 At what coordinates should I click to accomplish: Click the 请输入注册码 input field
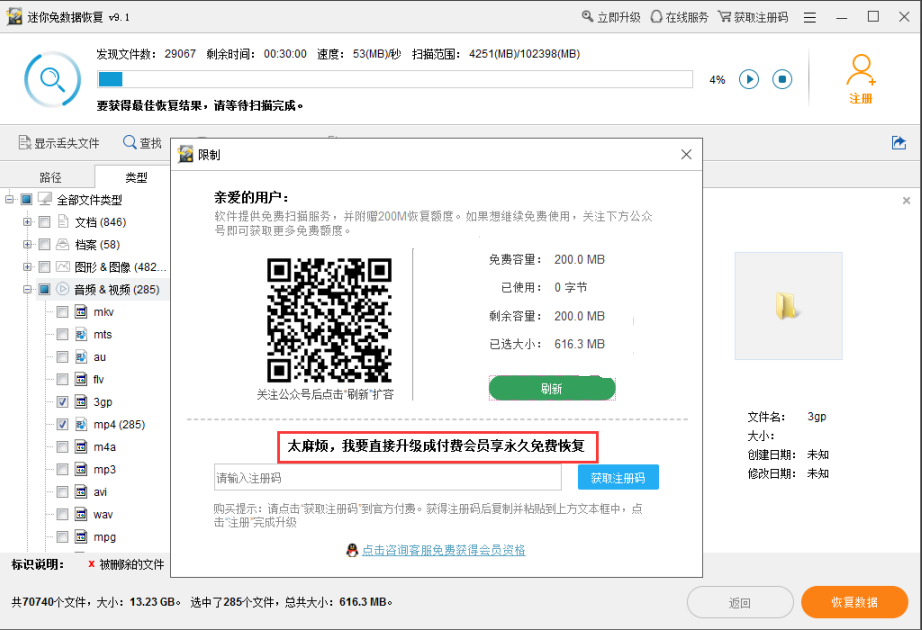point(387,478)
